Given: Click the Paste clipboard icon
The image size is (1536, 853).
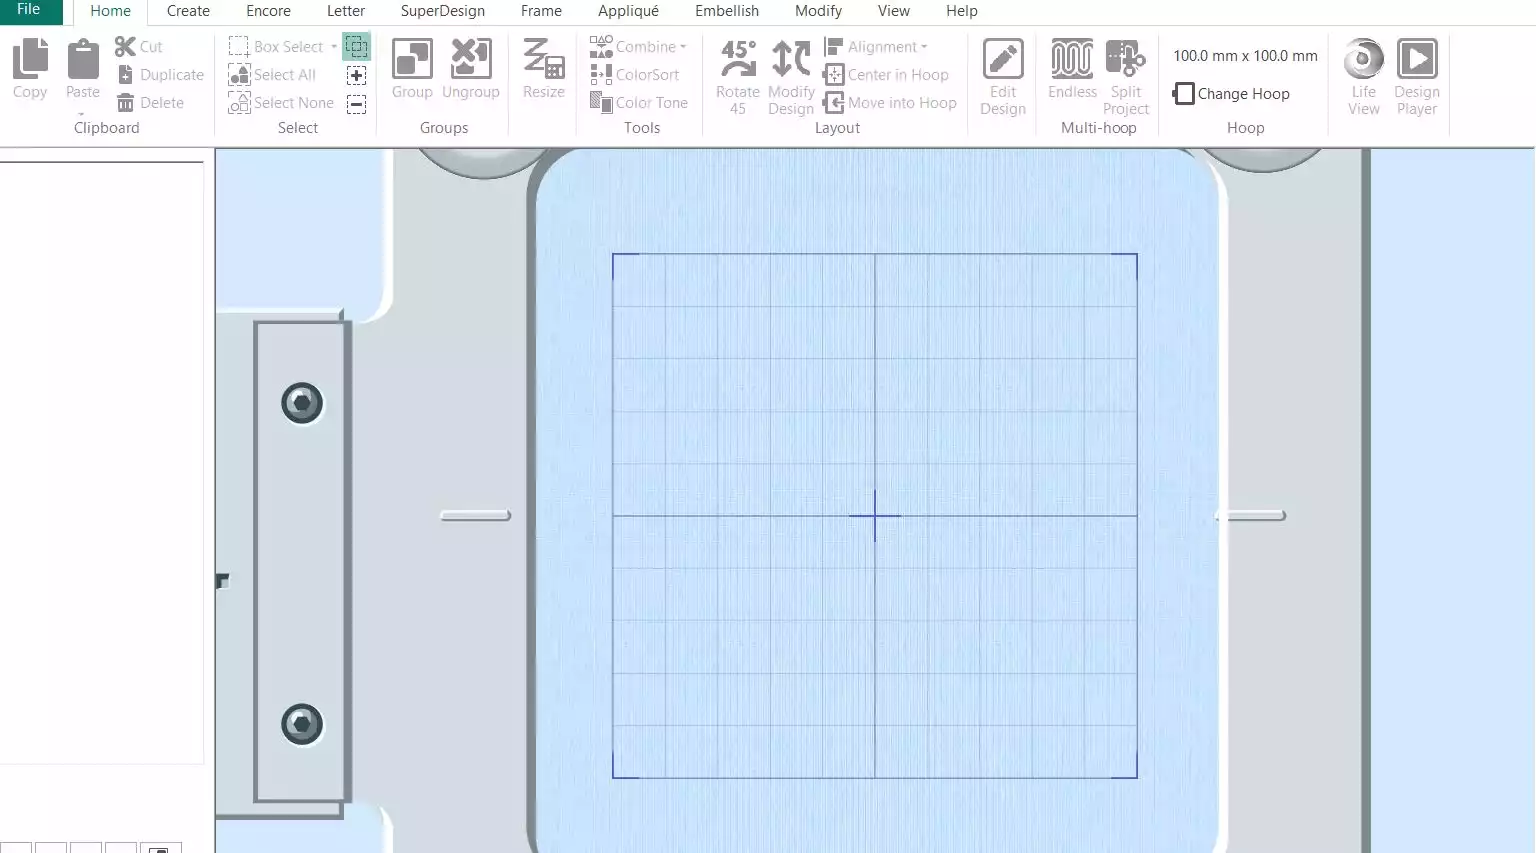Looking at the screenshot, I should tap(83, 59).
